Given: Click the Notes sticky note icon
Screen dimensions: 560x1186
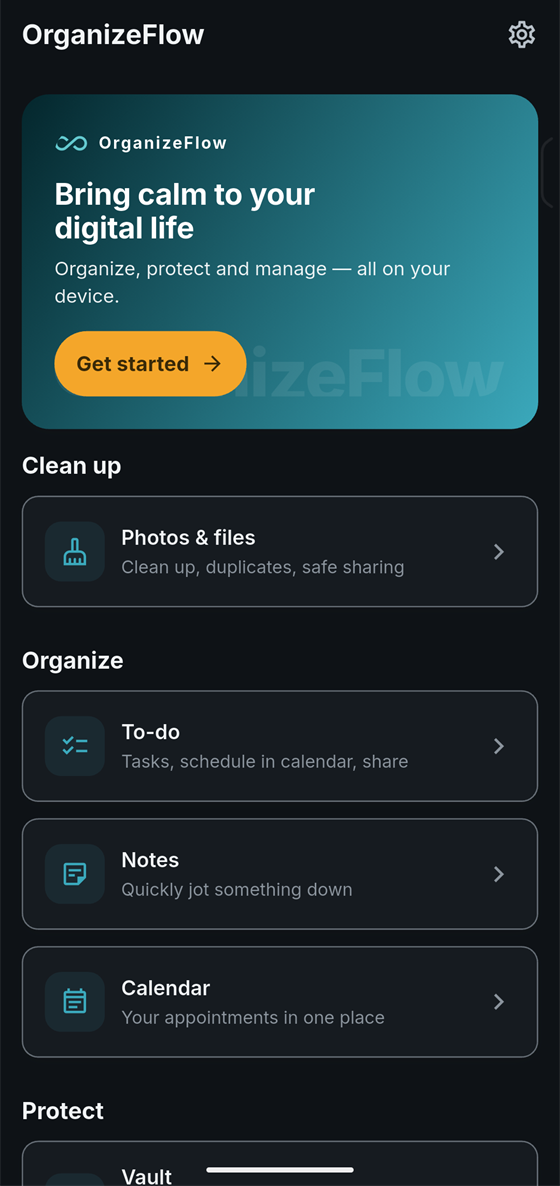Looking at the screenshot, I should click(x=75, y=874).
